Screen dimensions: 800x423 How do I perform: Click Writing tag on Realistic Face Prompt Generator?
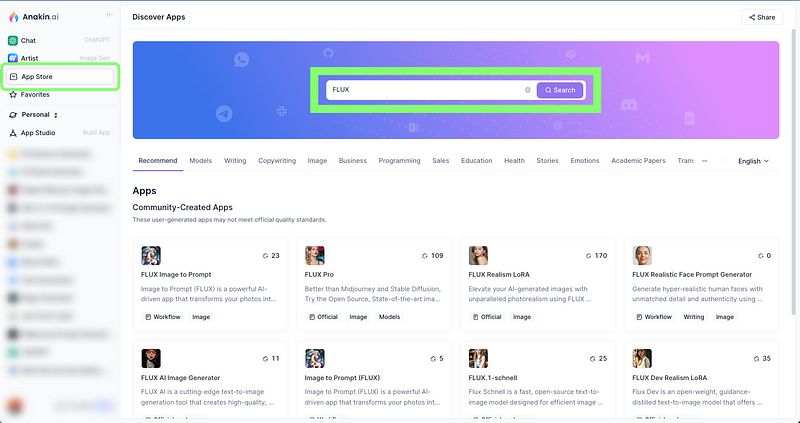694,317
